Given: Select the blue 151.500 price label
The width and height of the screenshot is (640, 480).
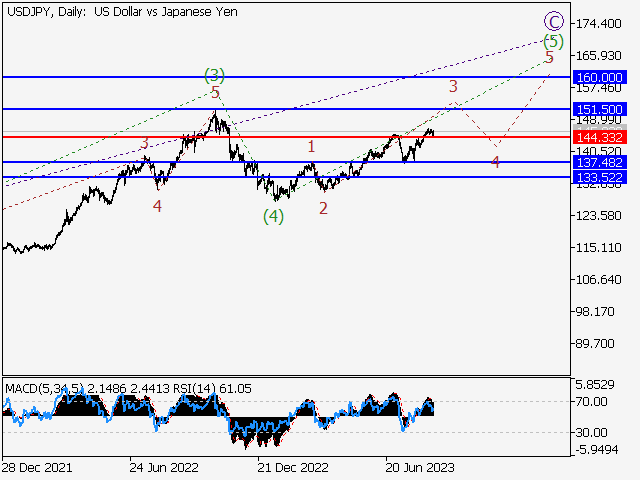Looking at the screenshot, I should click(600, 109).
